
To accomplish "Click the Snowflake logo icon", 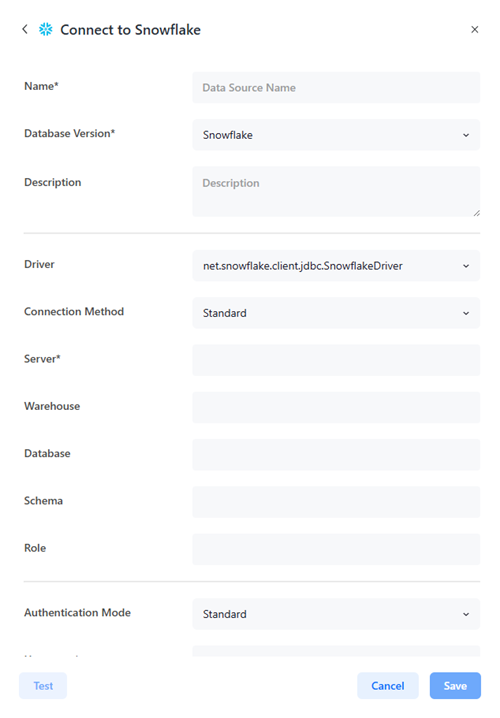I will 45,29.
